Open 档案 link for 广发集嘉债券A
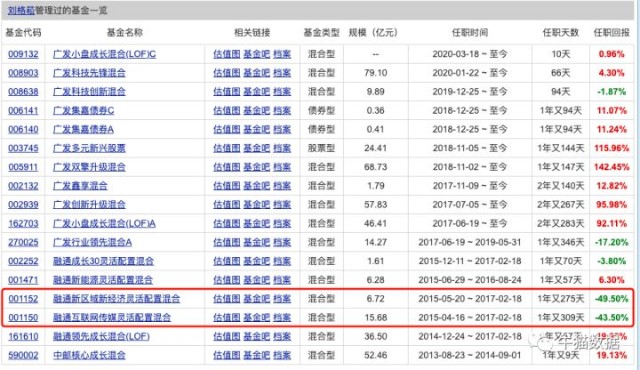This screenshot has height=370, width=640. point(282,129)
